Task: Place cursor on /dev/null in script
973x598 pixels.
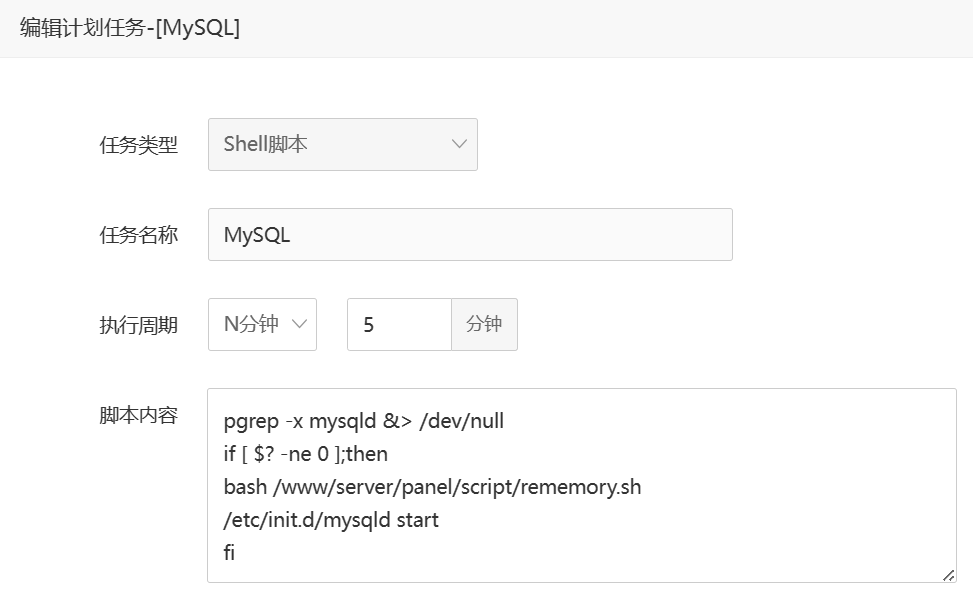Action: (461, 421)
